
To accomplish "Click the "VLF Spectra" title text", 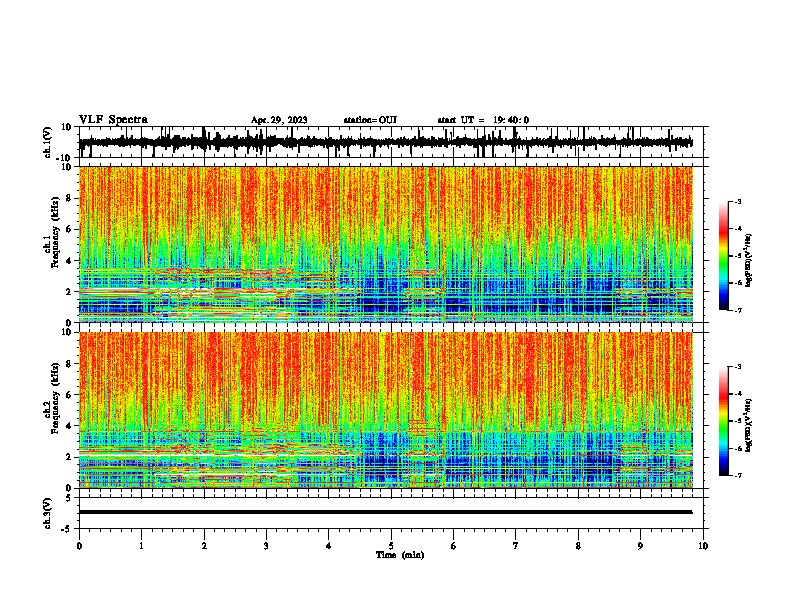I will coord(113,120).
